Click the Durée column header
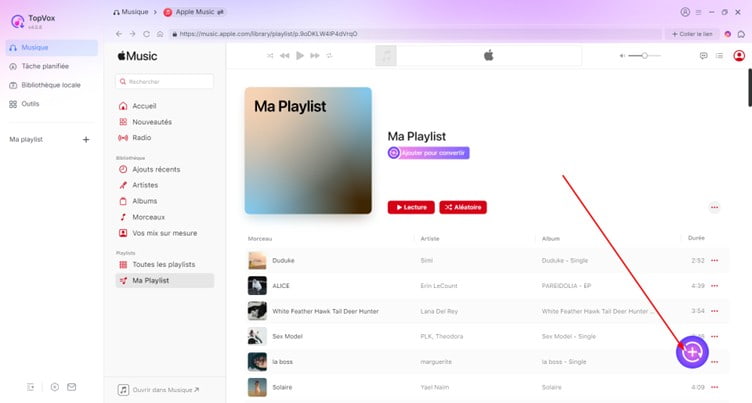Viewport: 752px width, 403px height. coord(696,238)
